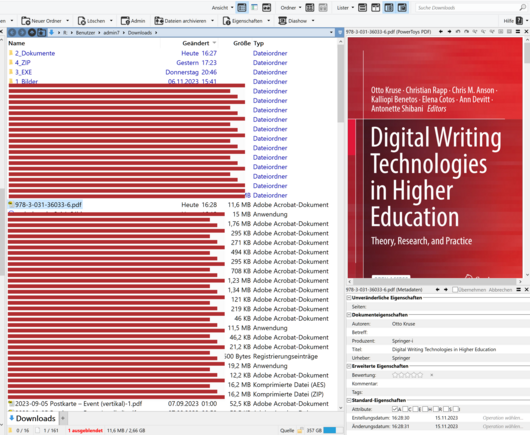The image size is (530, 435).
Task: Uncheck the A archive attribute checkbox
Action: (x=394, y=409)
